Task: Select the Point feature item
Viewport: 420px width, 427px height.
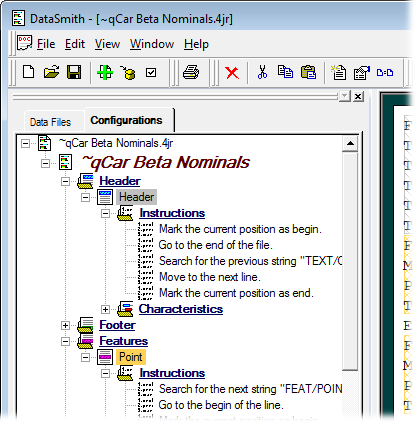Action: 131,357
